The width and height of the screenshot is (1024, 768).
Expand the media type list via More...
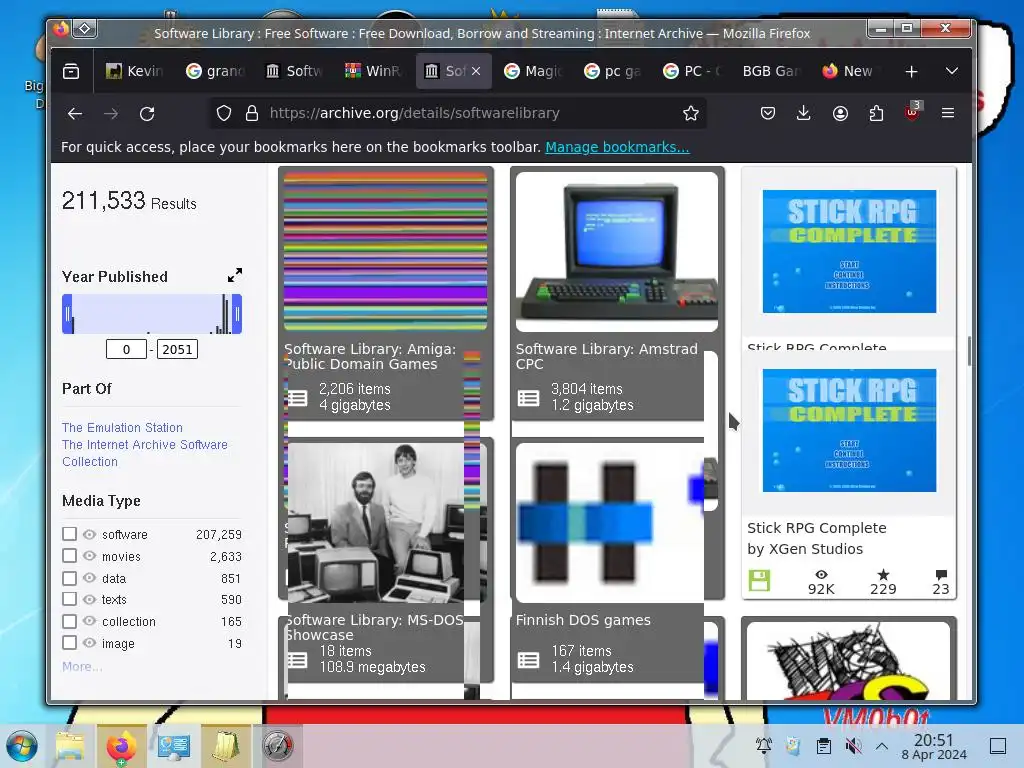[82, 666]
